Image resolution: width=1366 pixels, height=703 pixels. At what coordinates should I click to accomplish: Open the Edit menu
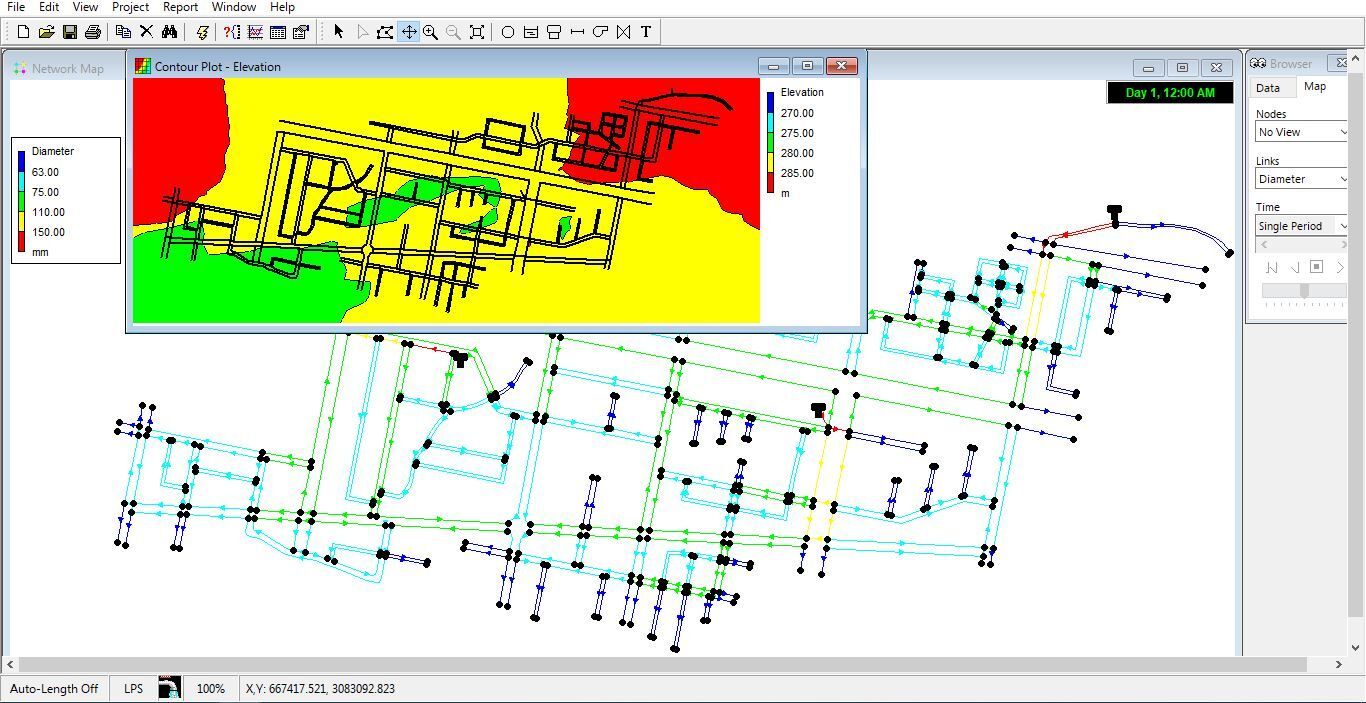tap(48, 7)
